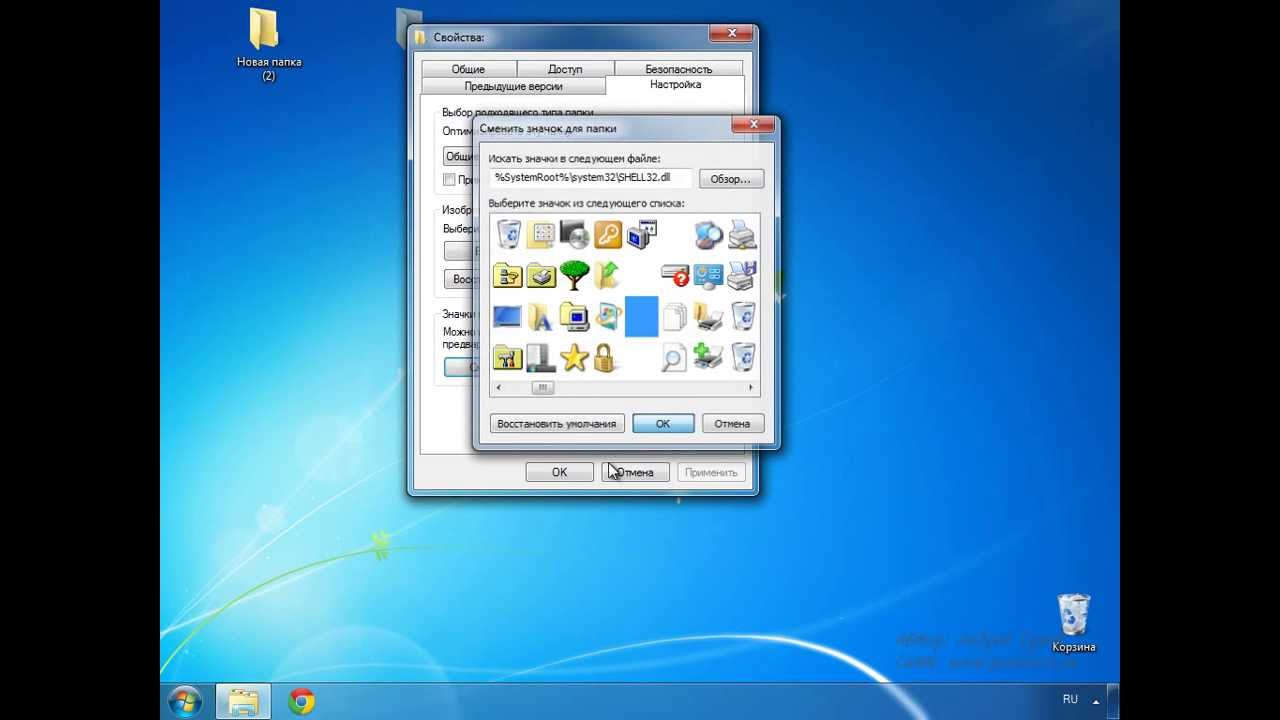Click OK in the Свойства window
The height and width of the screenshot is (720, 1280).
pyautogui.click(x=559, y=472)
